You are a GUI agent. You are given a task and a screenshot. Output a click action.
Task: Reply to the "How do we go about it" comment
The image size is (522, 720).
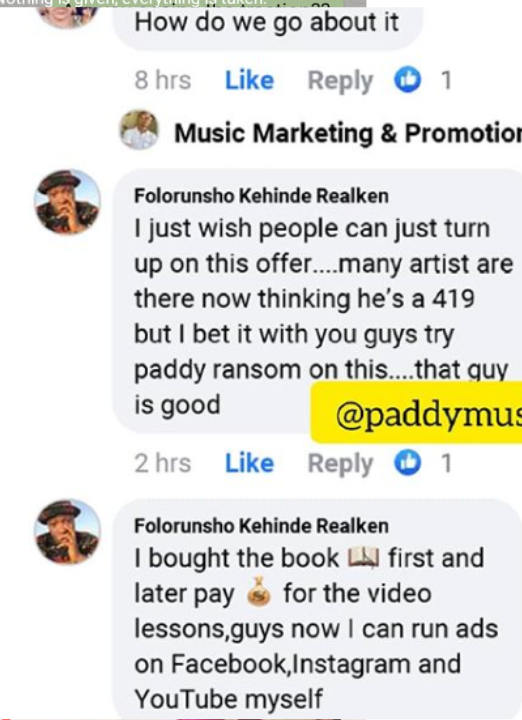coord(340,81)
